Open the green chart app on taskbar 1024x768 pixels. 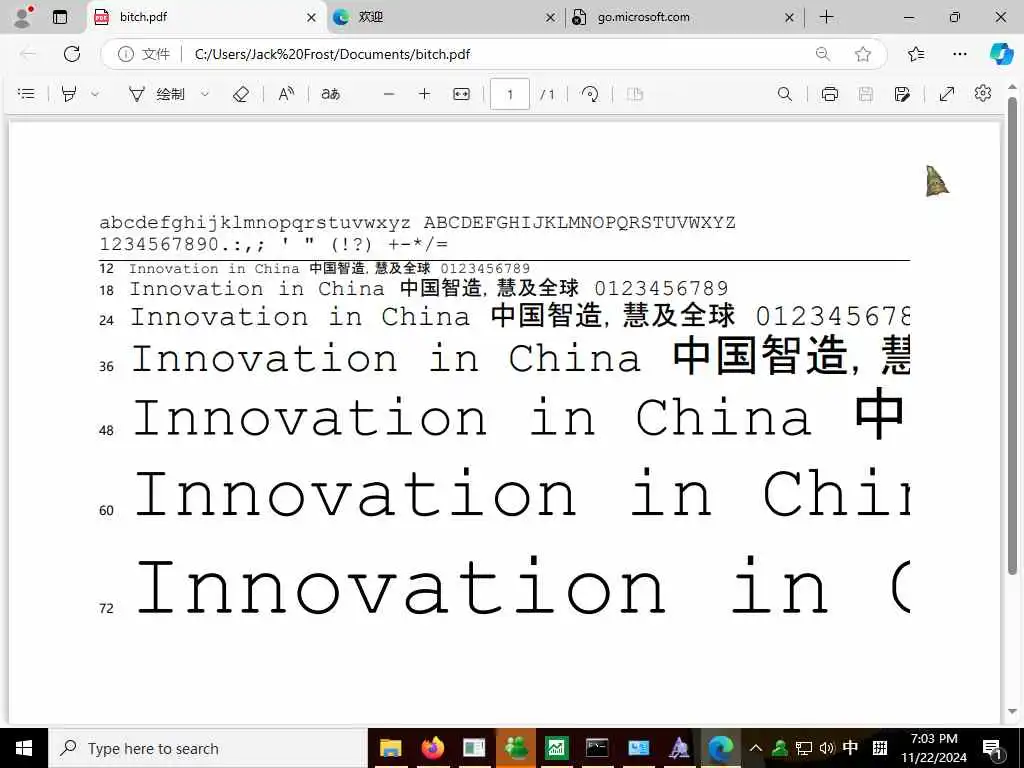point(556,748)
